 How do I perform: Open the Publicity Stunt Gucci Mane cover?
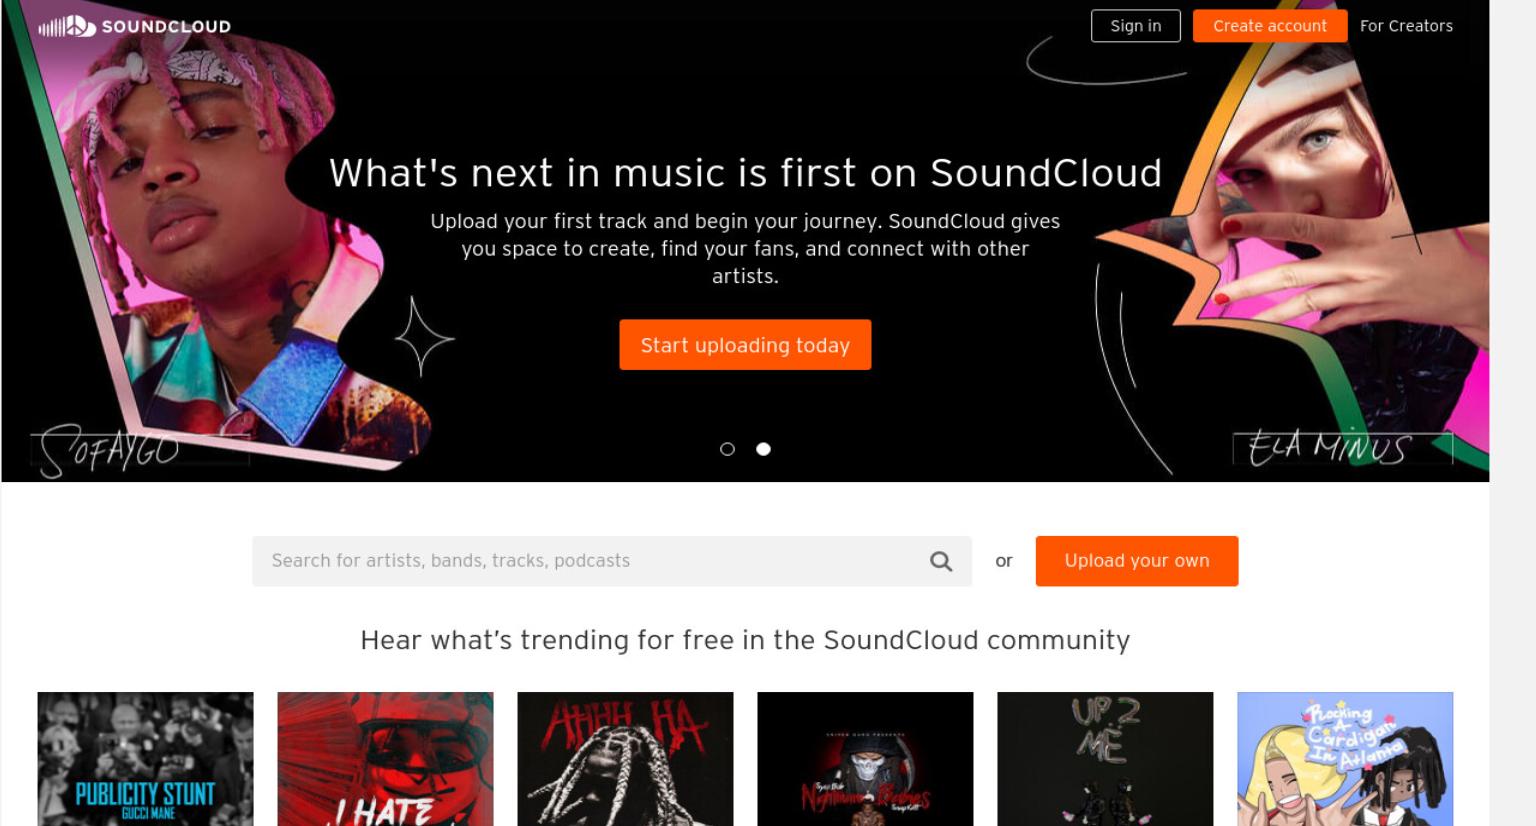point(145,759)
